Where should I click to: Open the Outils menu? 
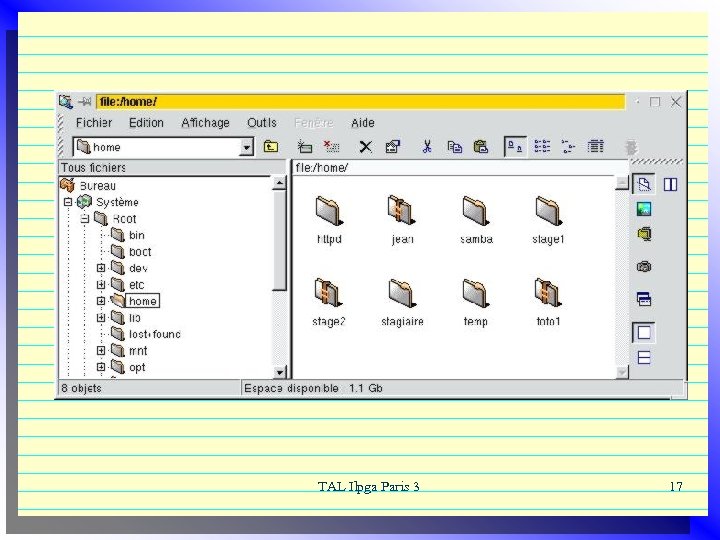tap(262, 123)
